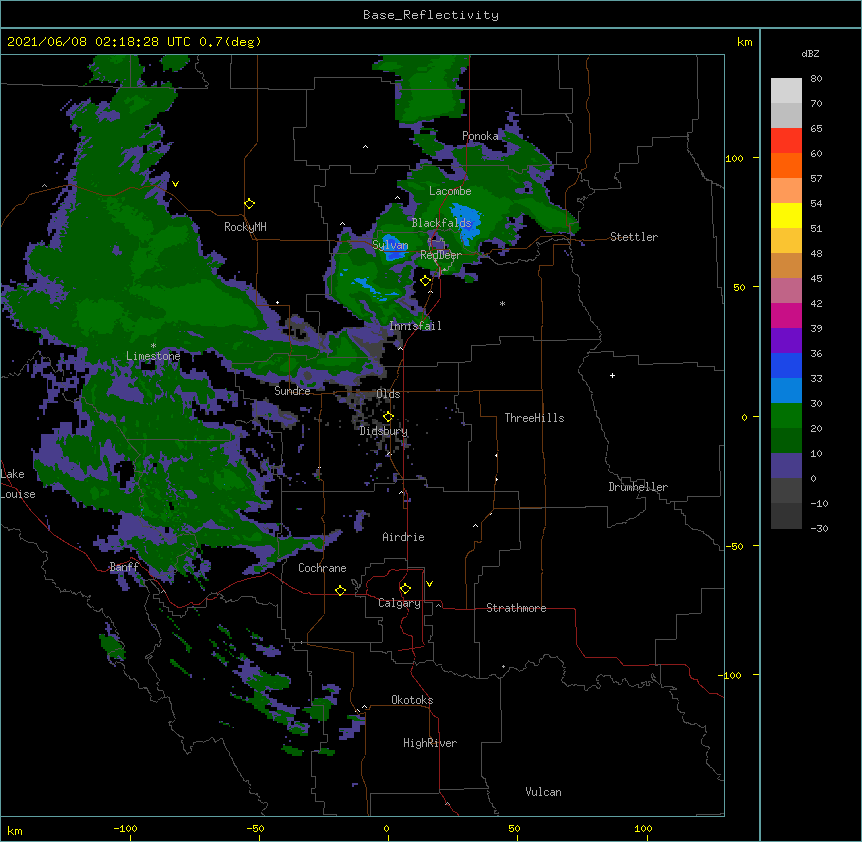Select the asterisk marker east of Innisfail
The height and width of the screenshot is (842, 862).
coord(502,303)
